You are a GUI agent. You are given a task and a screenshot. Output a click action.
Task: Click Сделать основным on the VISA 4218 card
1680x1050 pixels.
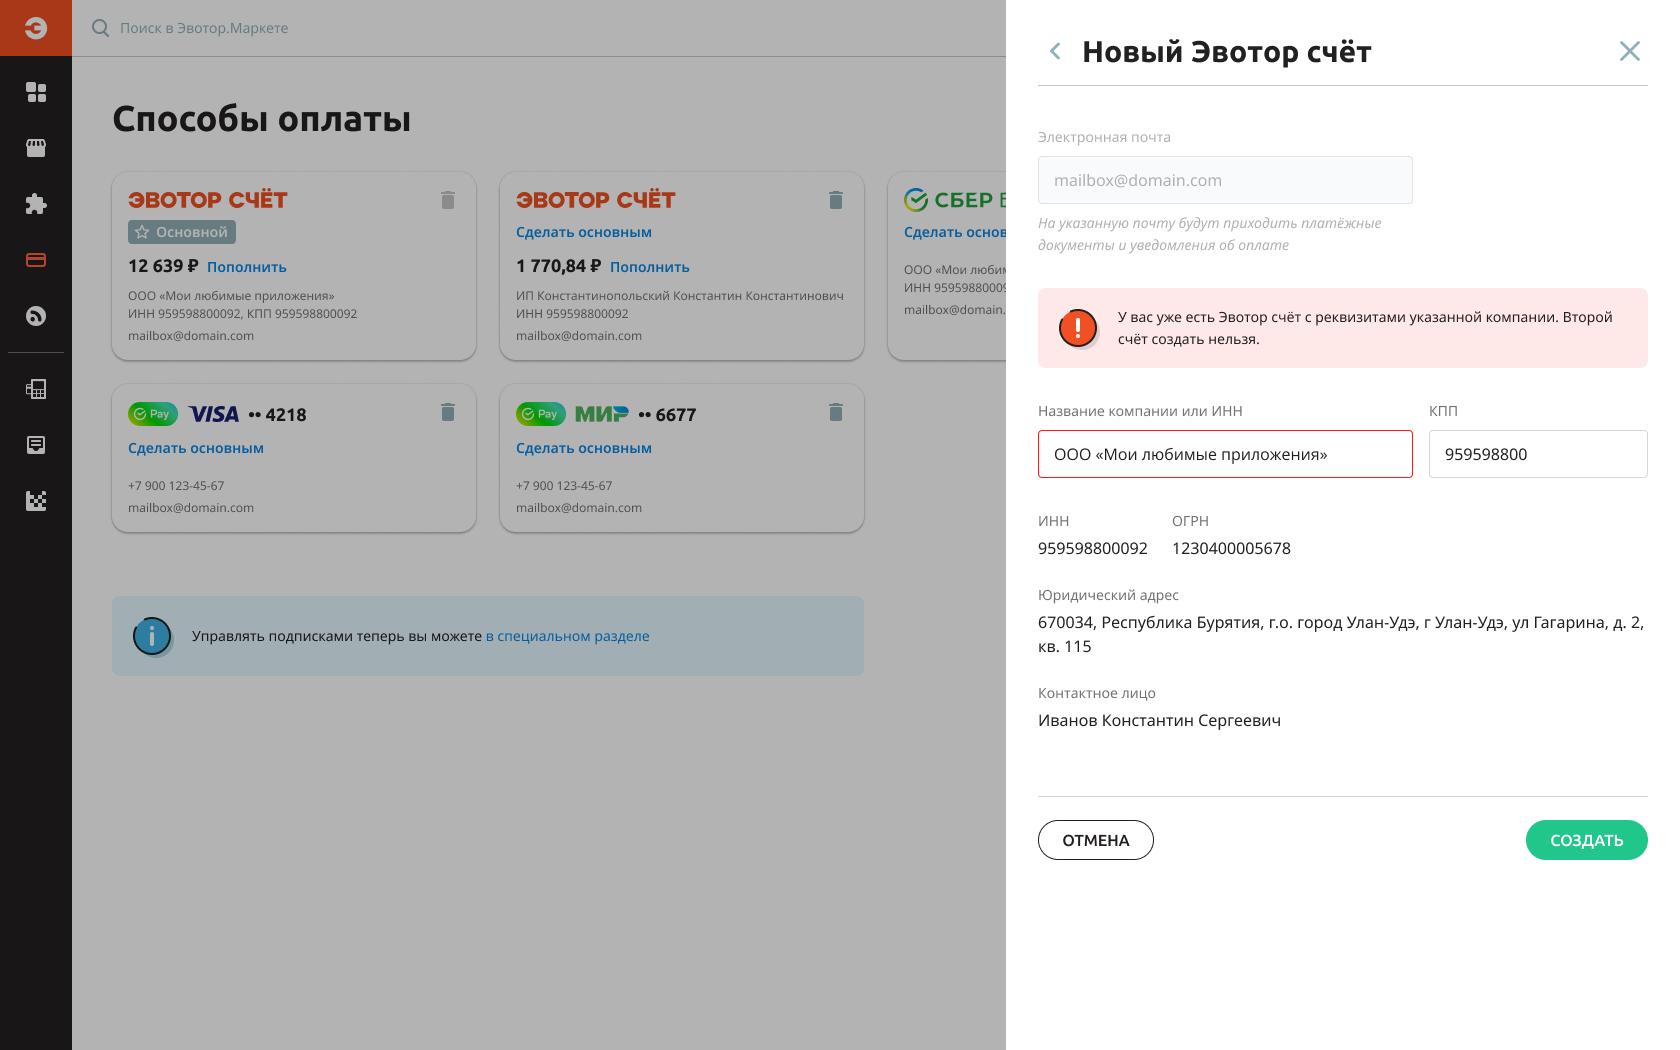196,448
